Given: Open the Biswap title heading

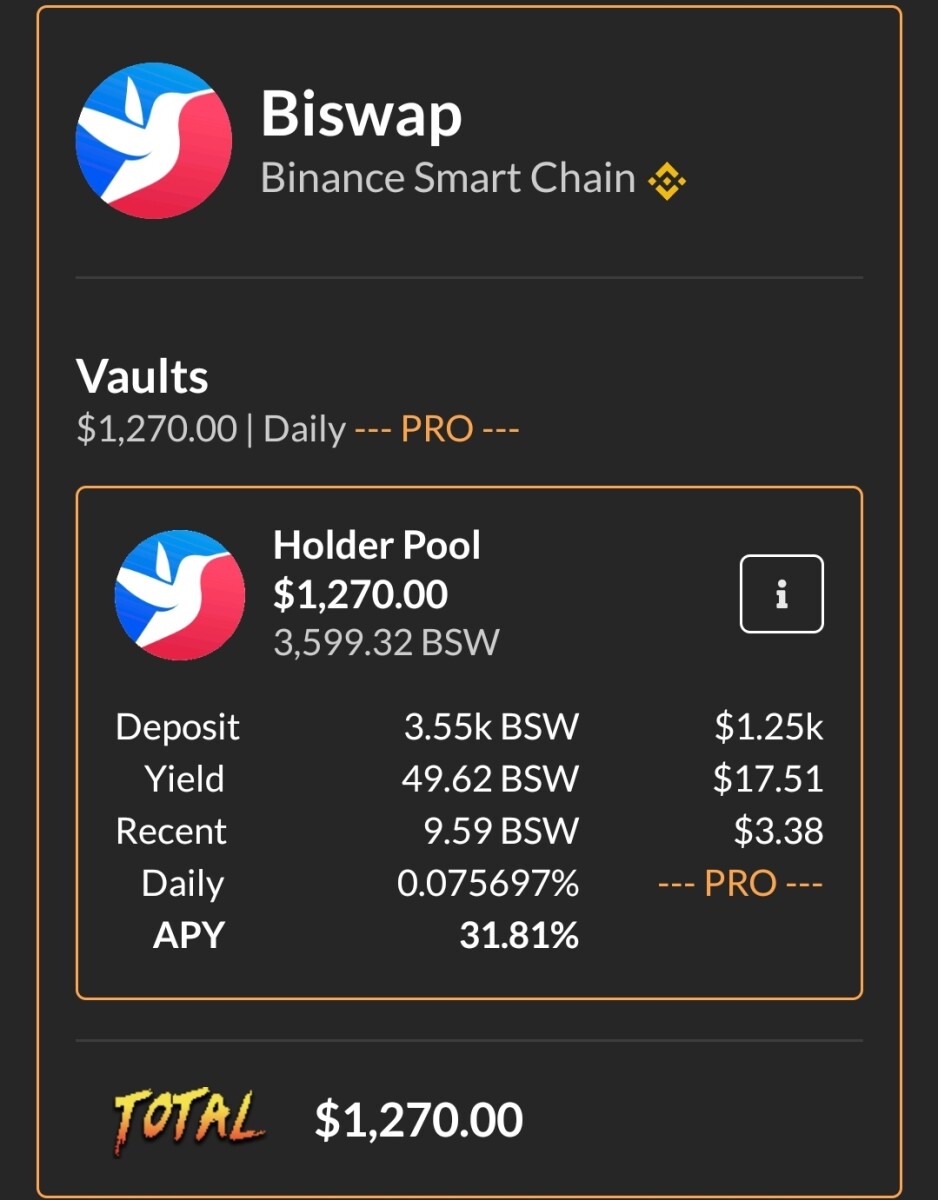Looking at the screenshot, I should (361, 114).
